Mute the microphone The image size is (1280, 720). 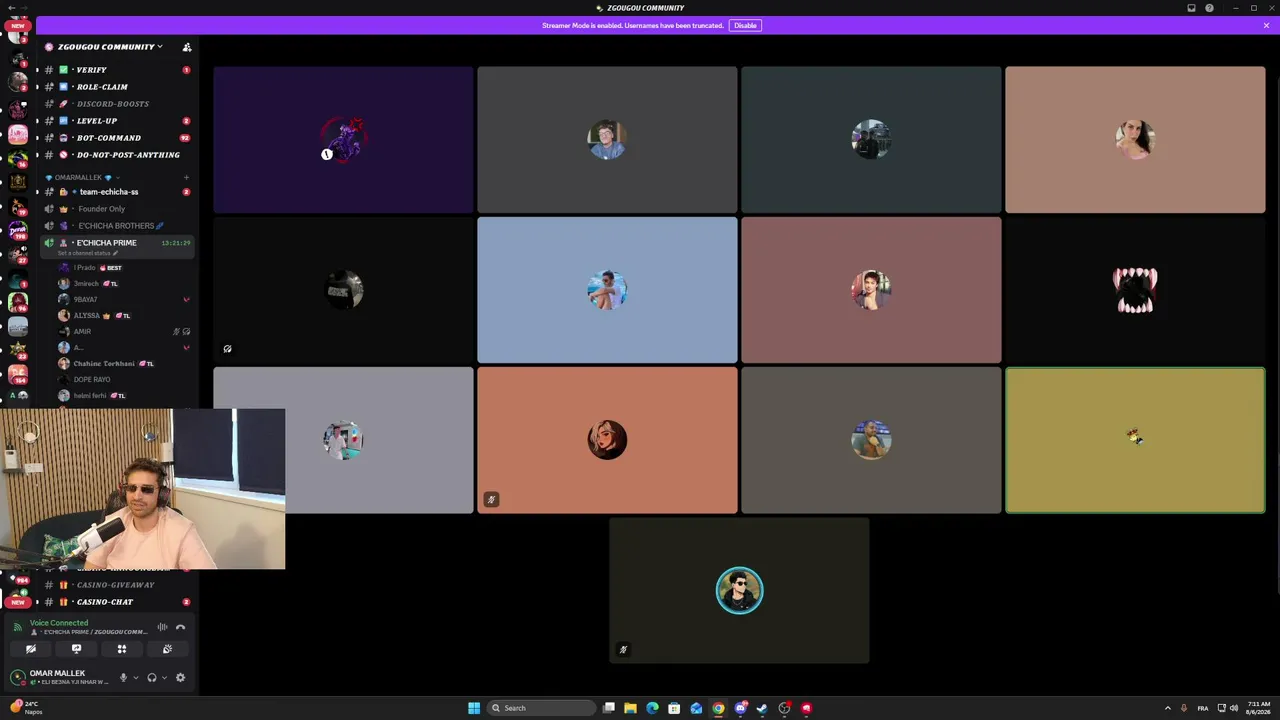(x=123, y=677)
